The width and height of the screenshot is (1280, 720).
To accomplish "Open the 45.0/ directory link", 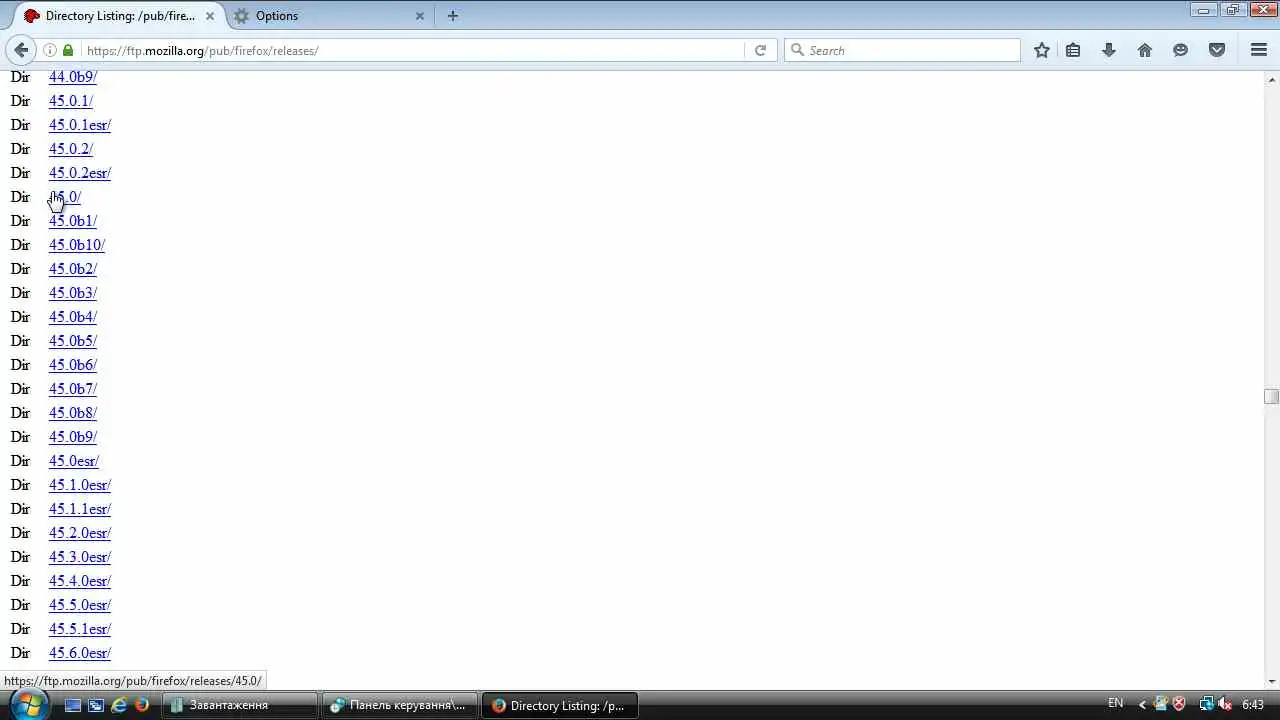I will click(65, 197).
